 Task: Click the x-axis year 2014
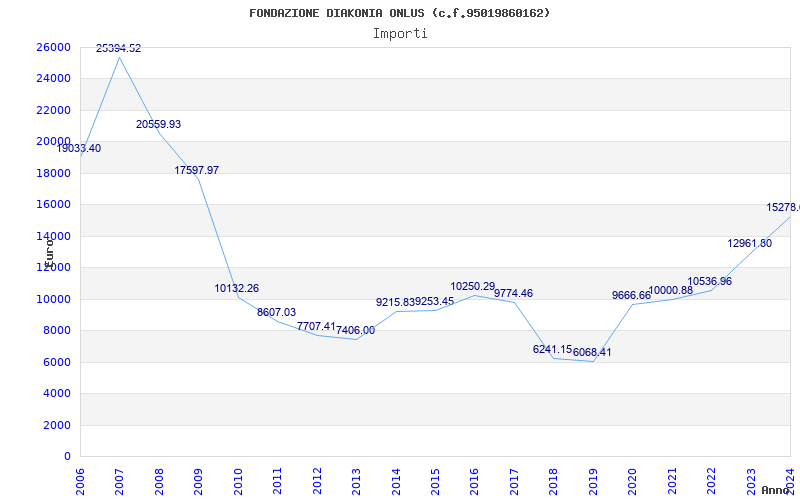pyautogui.click(x=396, y=481)
